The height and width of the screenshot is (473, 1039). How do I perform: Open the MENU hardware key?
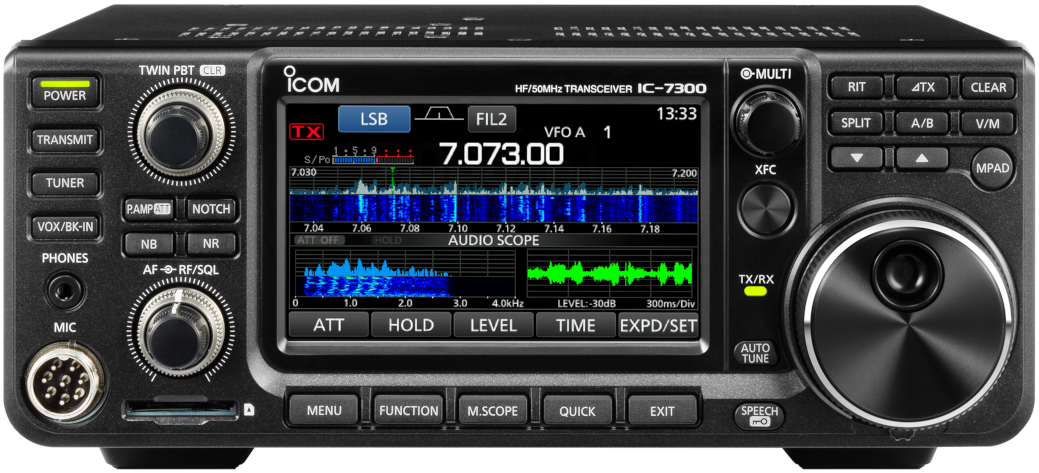[x=323, y=411]
